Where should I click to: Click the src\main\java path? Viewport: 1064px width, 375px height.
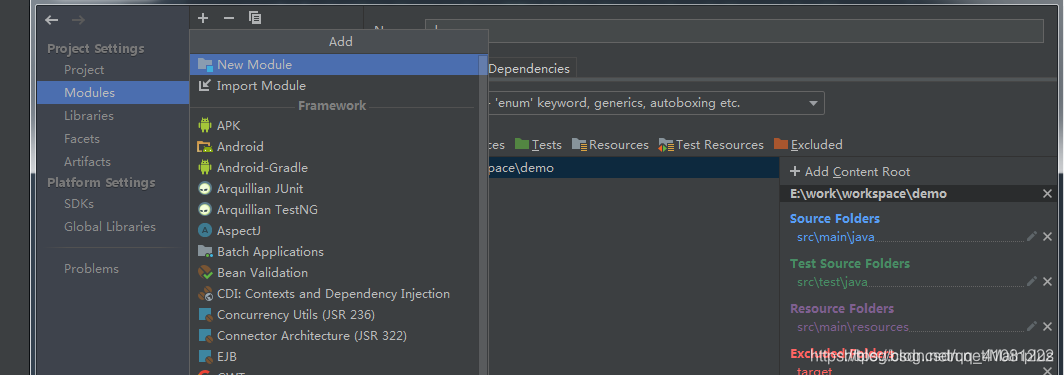pos(835,237)
